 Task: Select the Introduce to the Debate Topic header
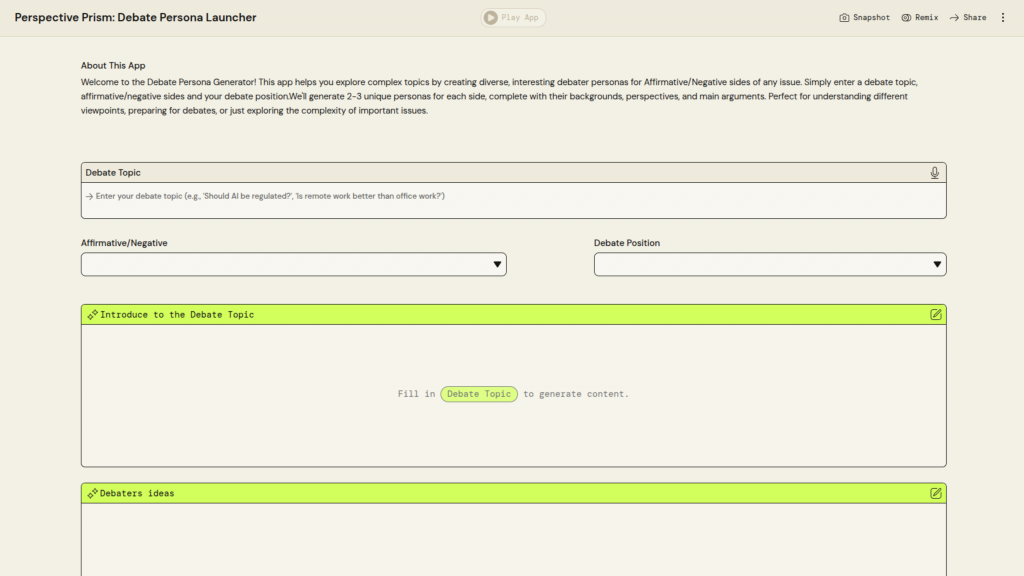click(x=177, y=314)
